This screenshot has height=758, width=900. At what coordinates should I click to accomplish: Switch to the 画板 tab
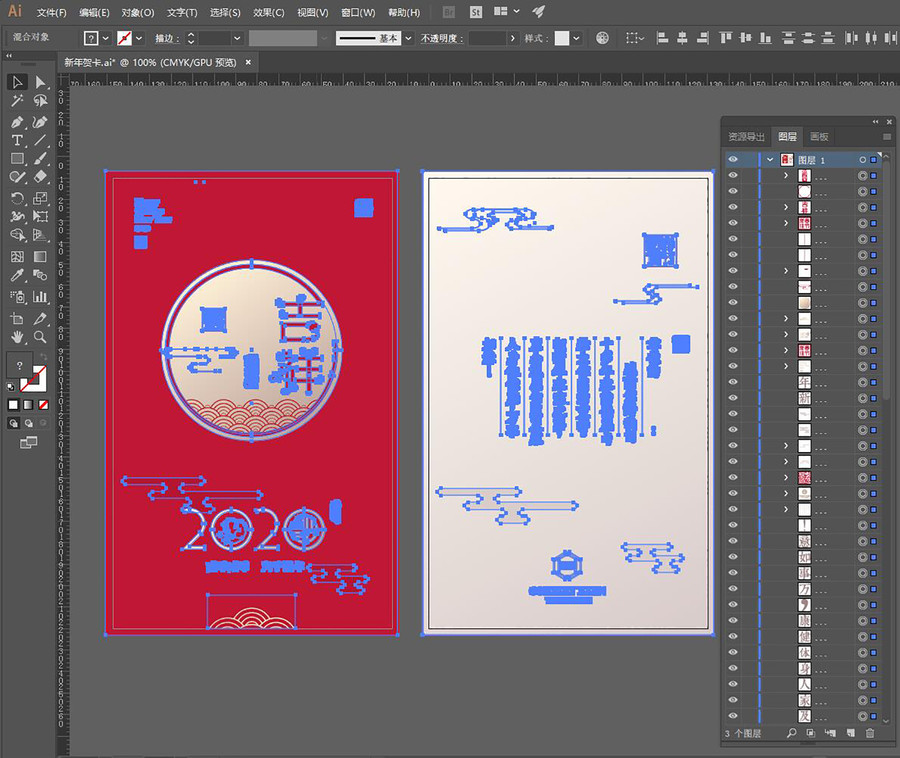(819, 137)
